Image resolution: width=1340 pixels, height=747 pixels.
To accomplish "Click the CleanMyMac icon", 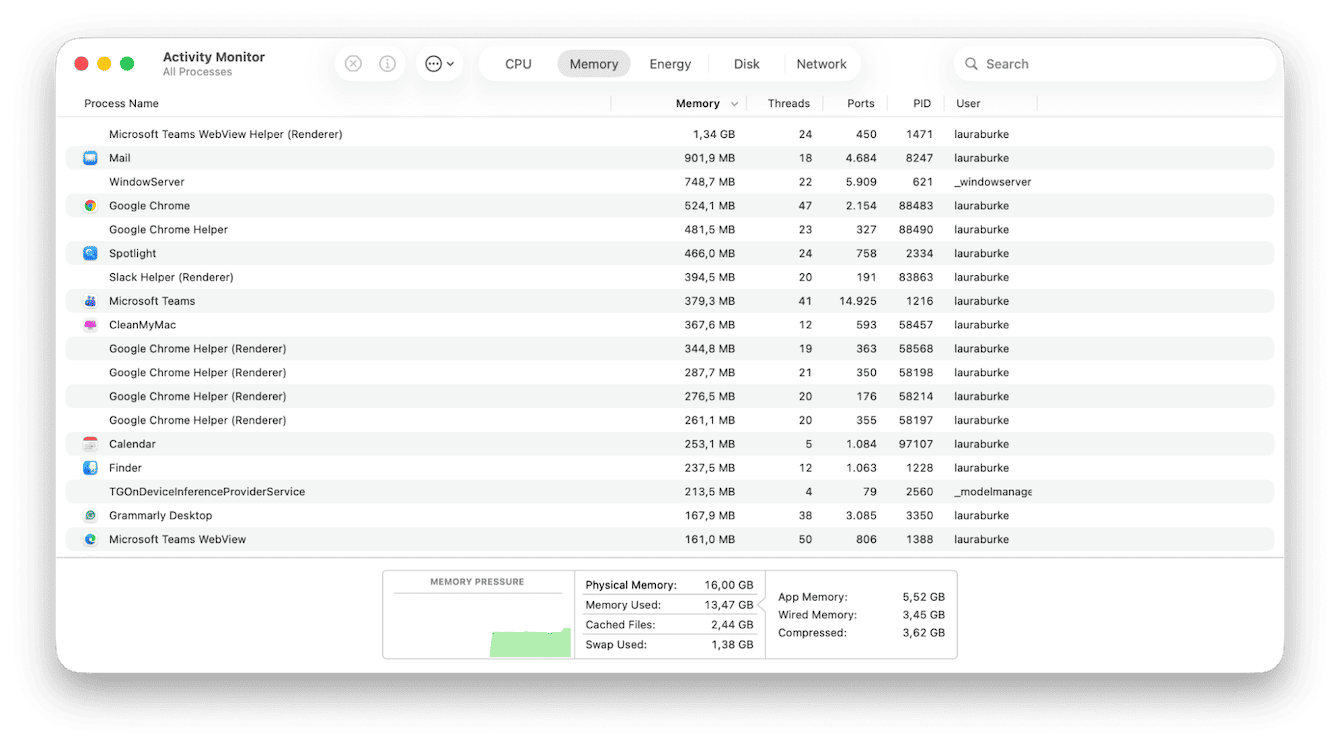I will [x=90, y=324].
